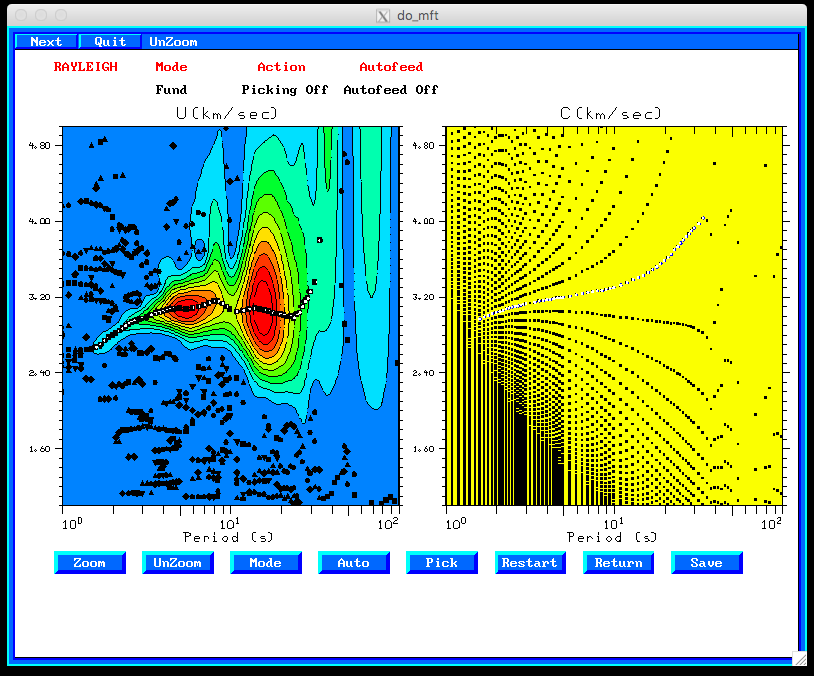Change the Mode using bottom button
The image size is (814, 676).
266,563
